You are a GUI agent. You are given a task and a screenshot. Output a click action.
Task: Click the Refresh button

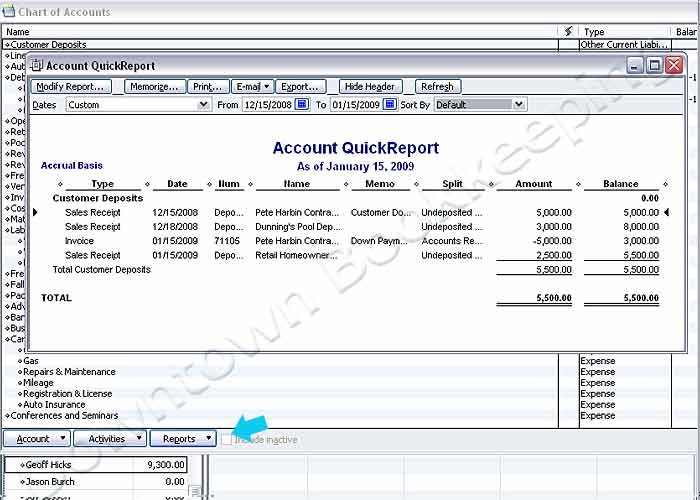point(438,87)
